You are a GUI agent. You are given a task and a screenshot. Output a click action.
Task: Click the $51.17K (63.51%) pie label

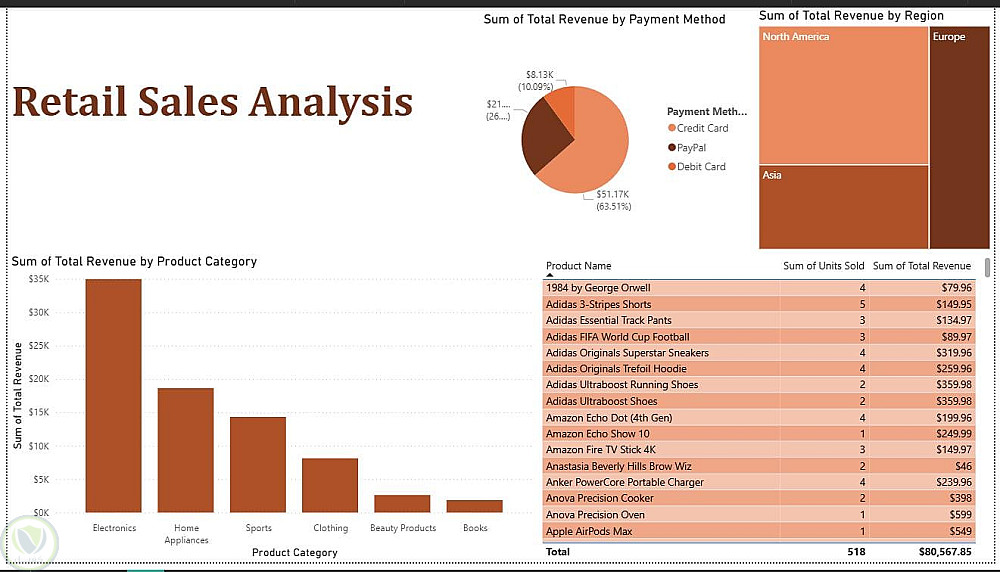click(614, 200)
